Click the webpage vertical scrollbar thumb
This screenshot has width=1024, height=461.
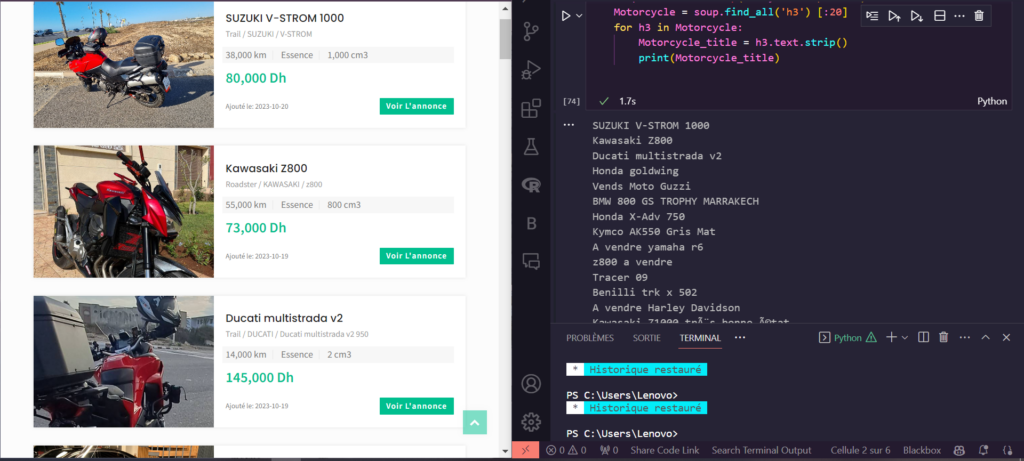pyautogui.click(x=505, y=39)
